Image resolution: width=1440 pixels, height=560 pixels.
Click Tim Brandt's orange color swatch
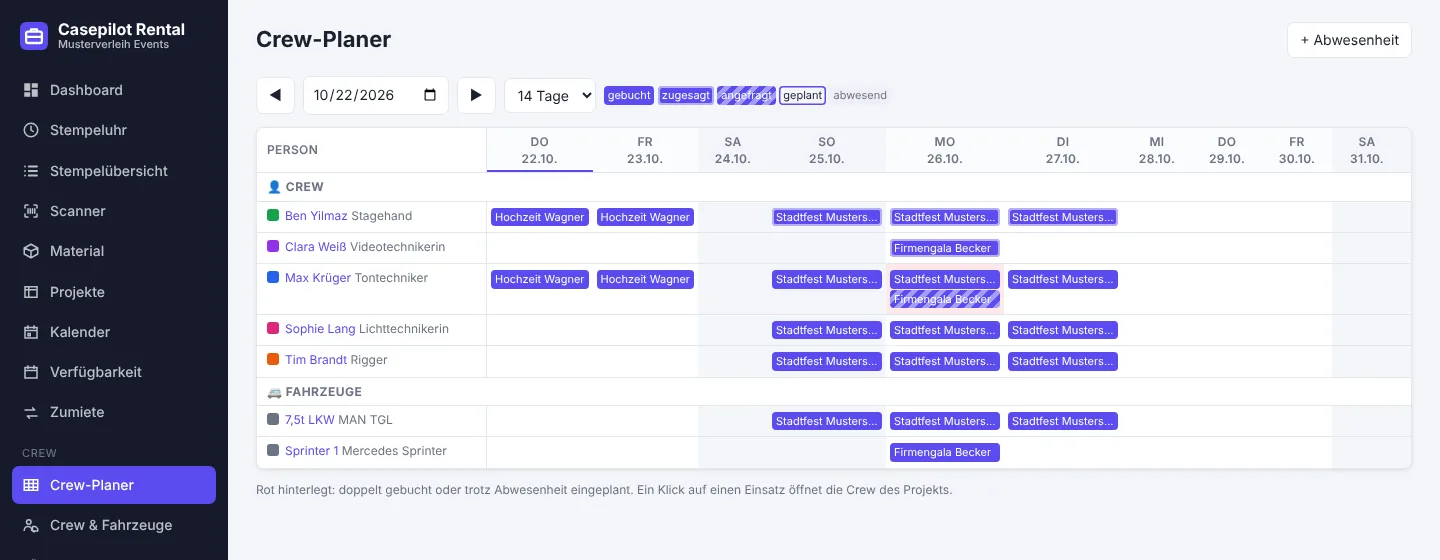coord(273,360)
